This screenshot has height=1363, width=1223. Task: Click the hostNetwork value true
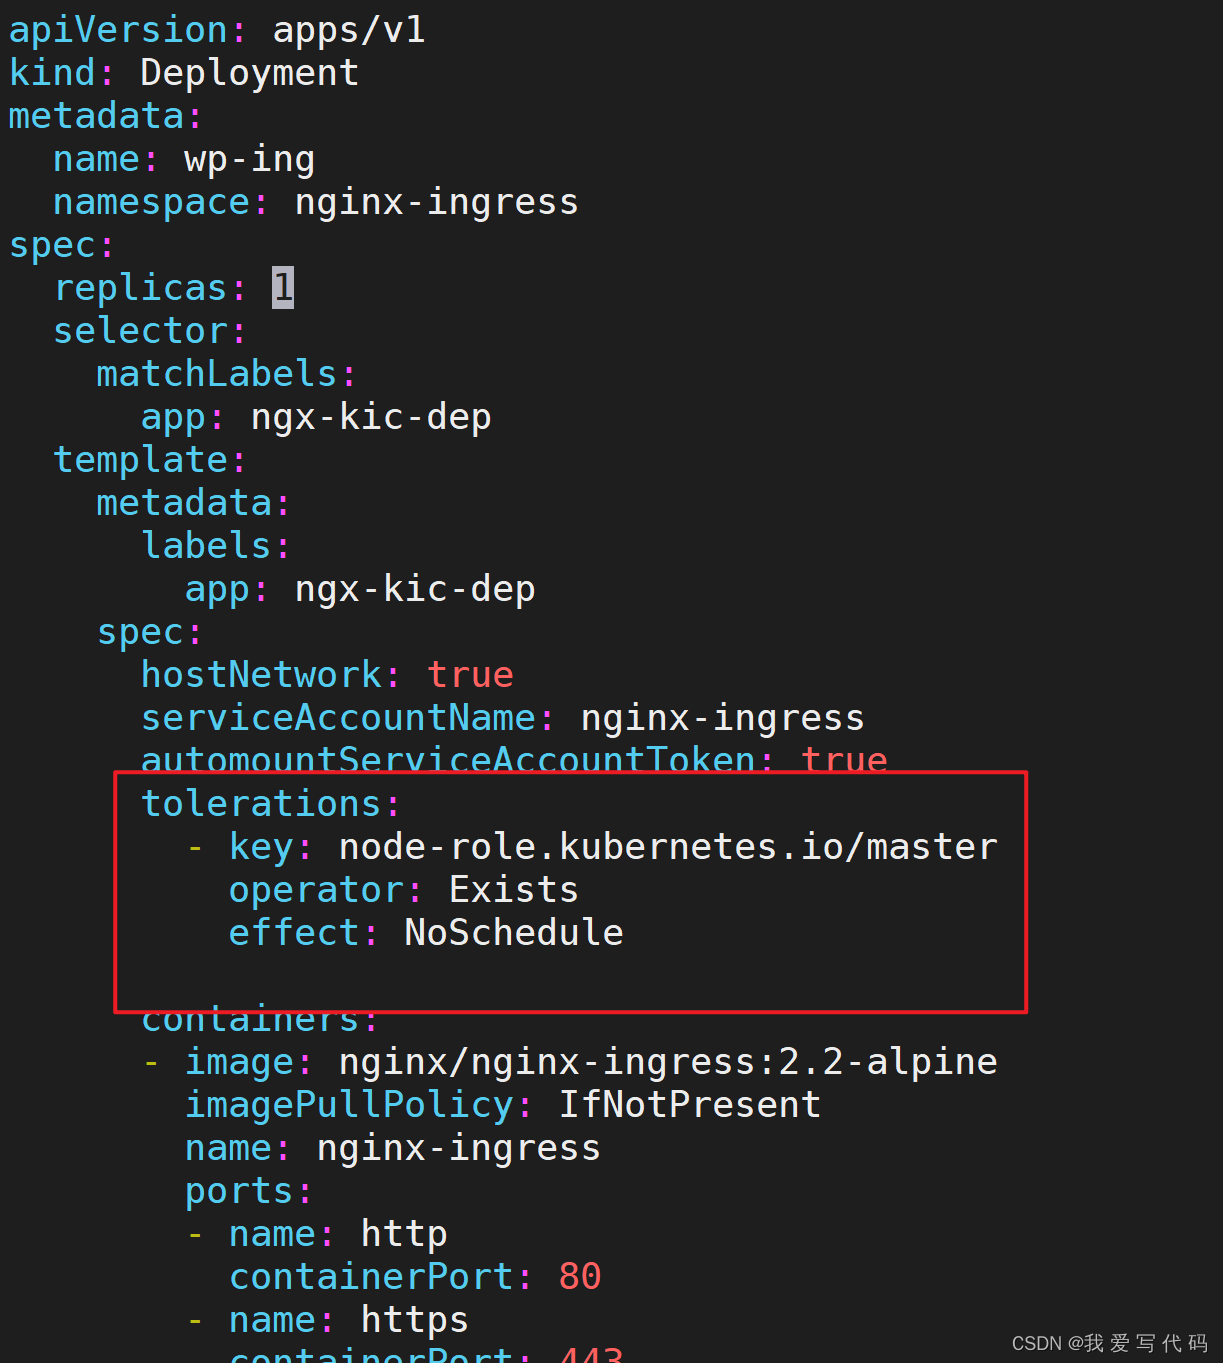point(470,674)
